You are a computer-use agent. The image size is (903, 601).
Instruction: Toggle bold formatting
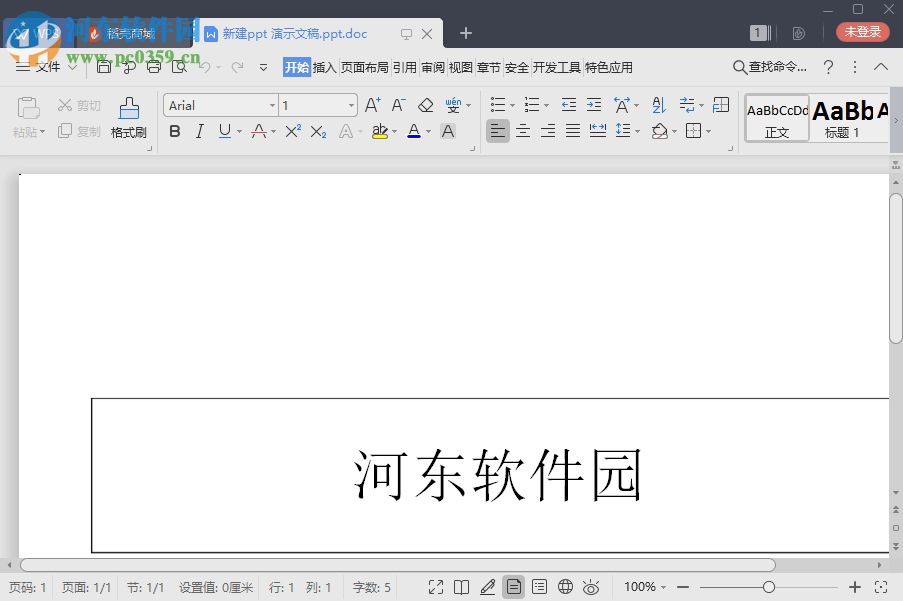click(175, 131)
